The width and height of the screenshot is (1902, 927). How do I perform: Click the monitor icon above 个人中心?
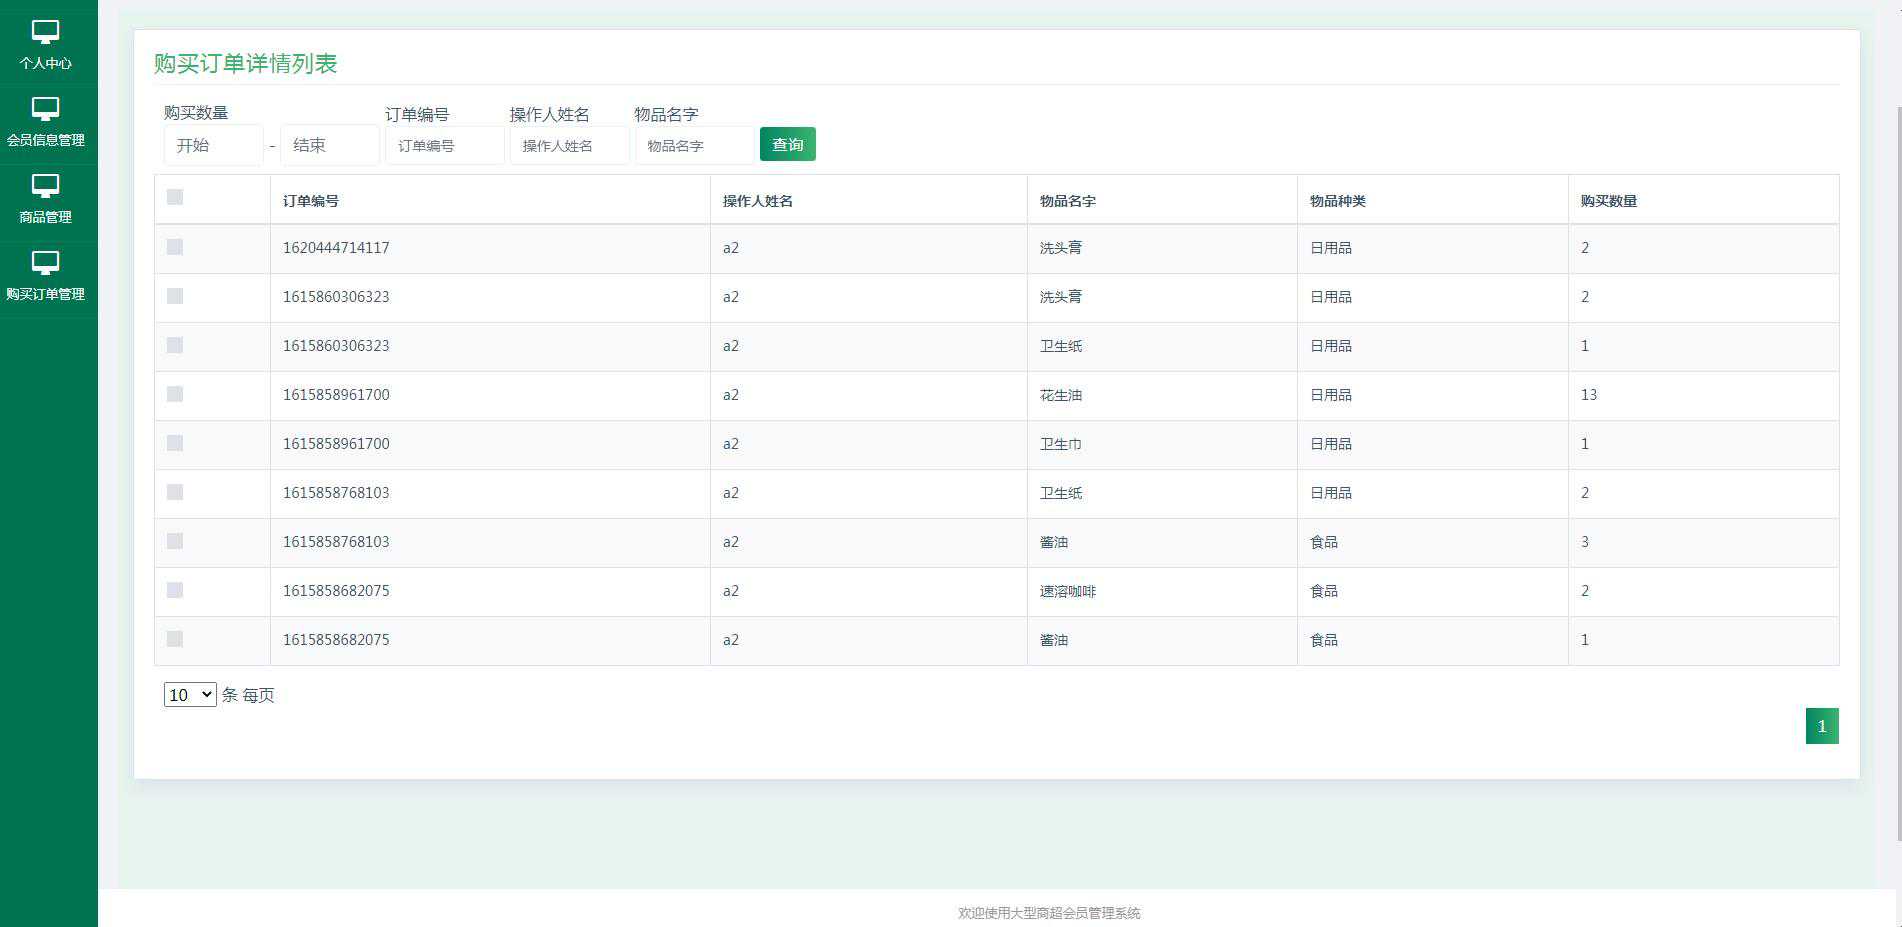point(45,32)
